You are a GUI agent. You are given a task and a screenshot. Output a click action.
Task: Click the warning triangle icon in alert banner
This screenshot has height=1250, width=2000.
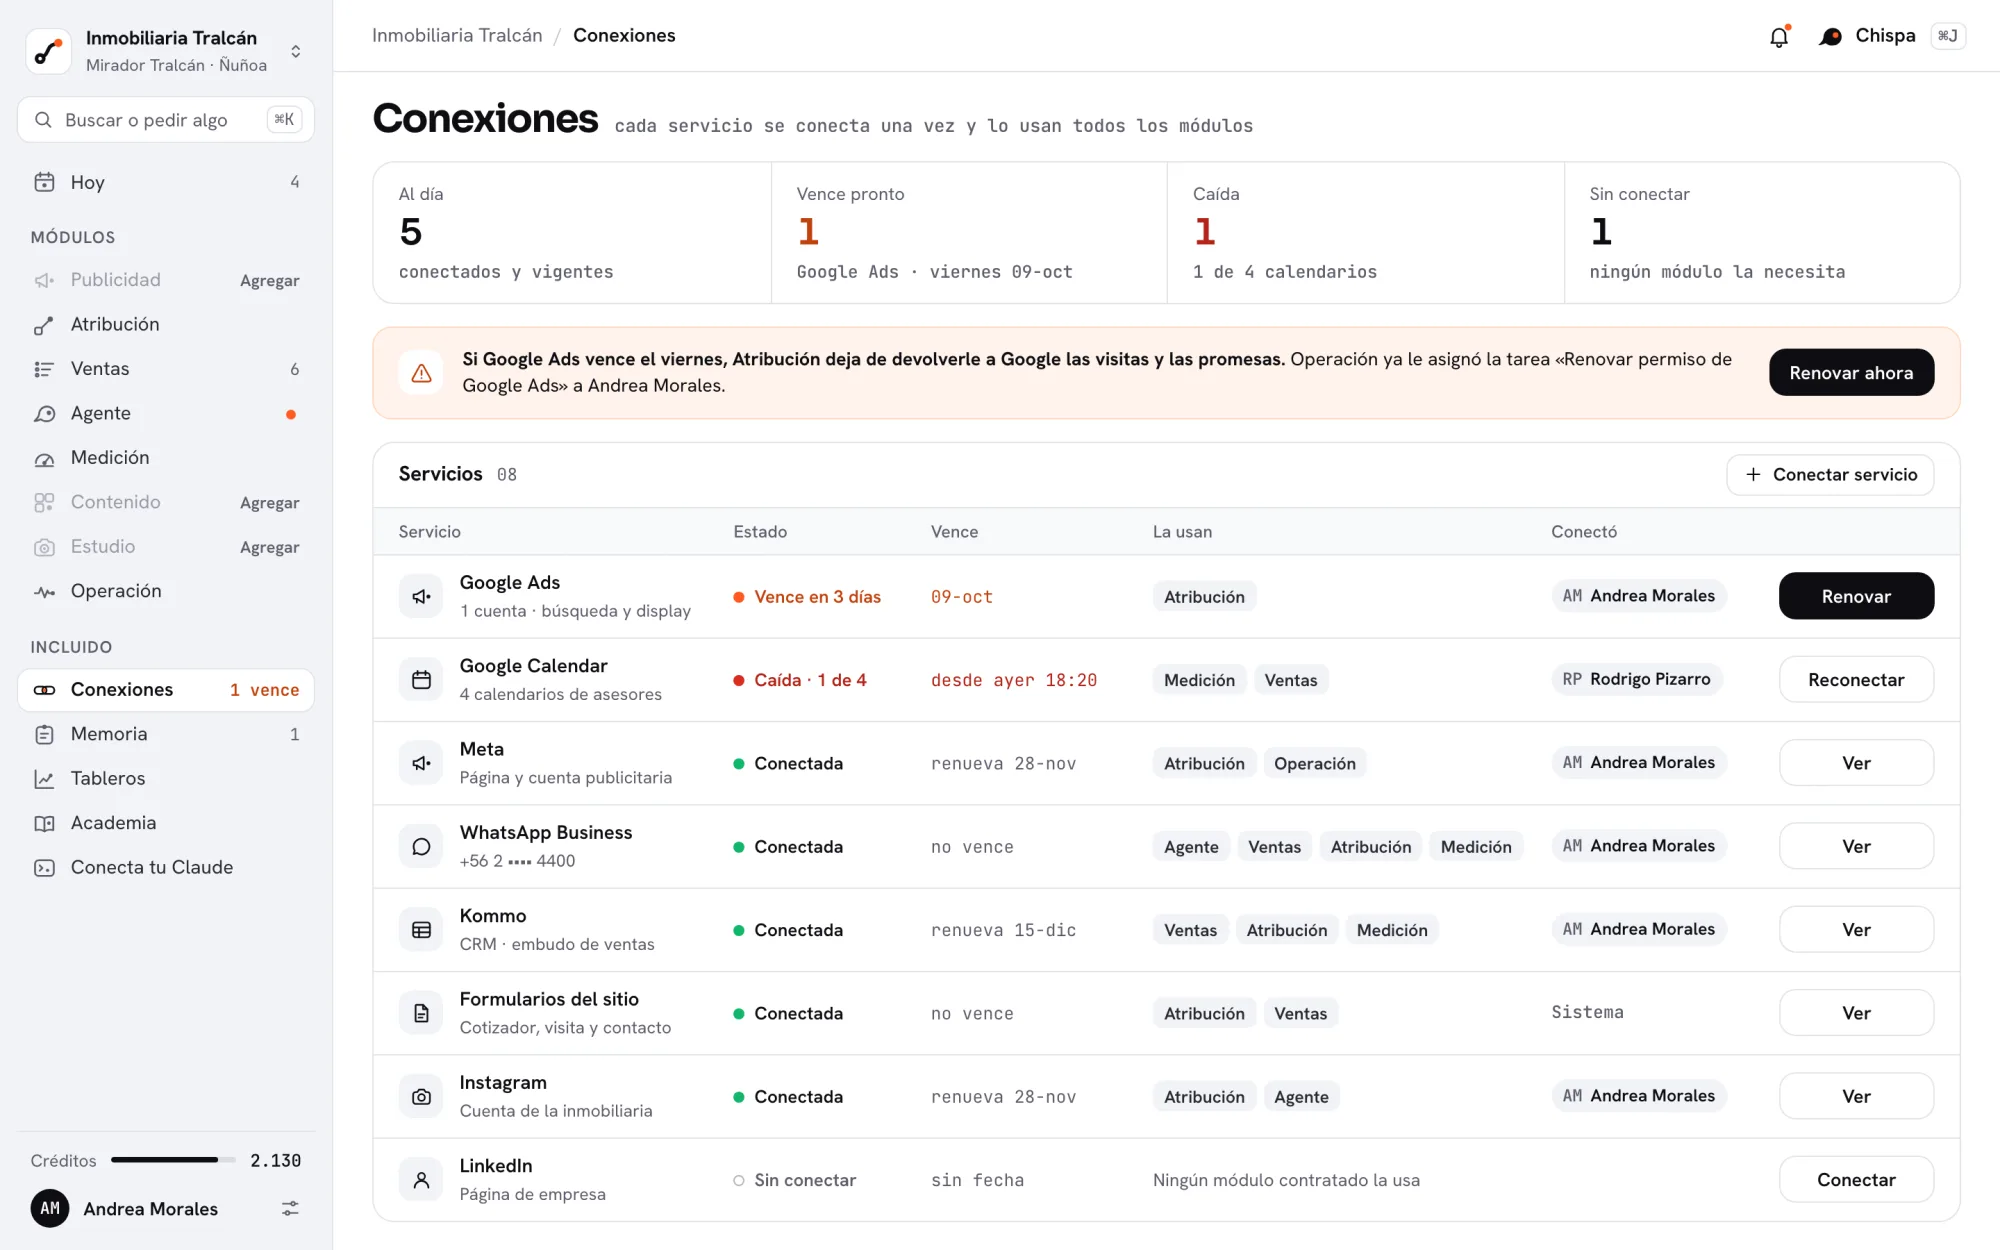(421, 373)
